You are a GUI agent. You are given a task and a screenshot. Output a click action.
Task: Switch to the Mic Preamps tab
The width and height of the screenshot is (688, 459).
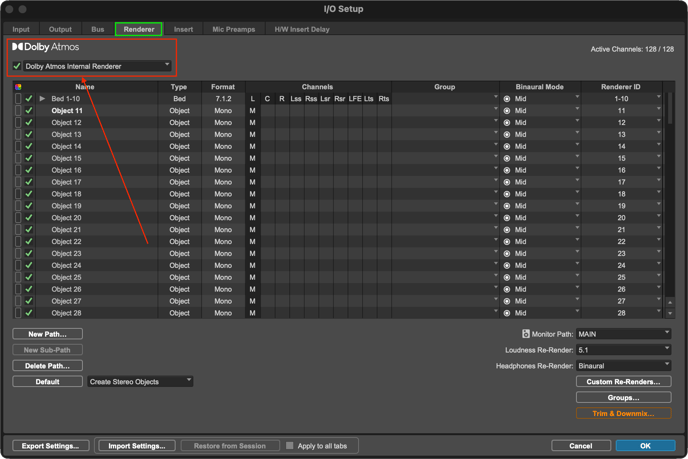coord(233,29)
